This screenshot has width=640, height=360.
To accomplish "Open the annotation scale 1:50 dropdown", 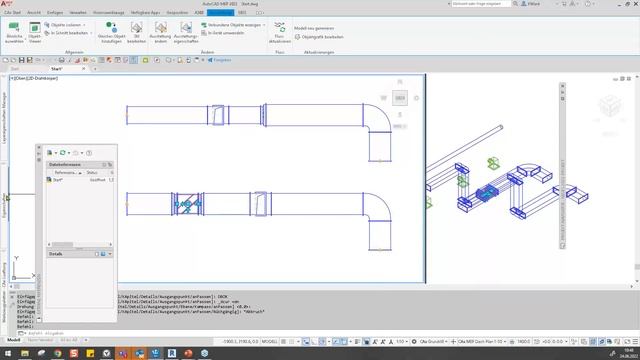I will tap(402, 341).
